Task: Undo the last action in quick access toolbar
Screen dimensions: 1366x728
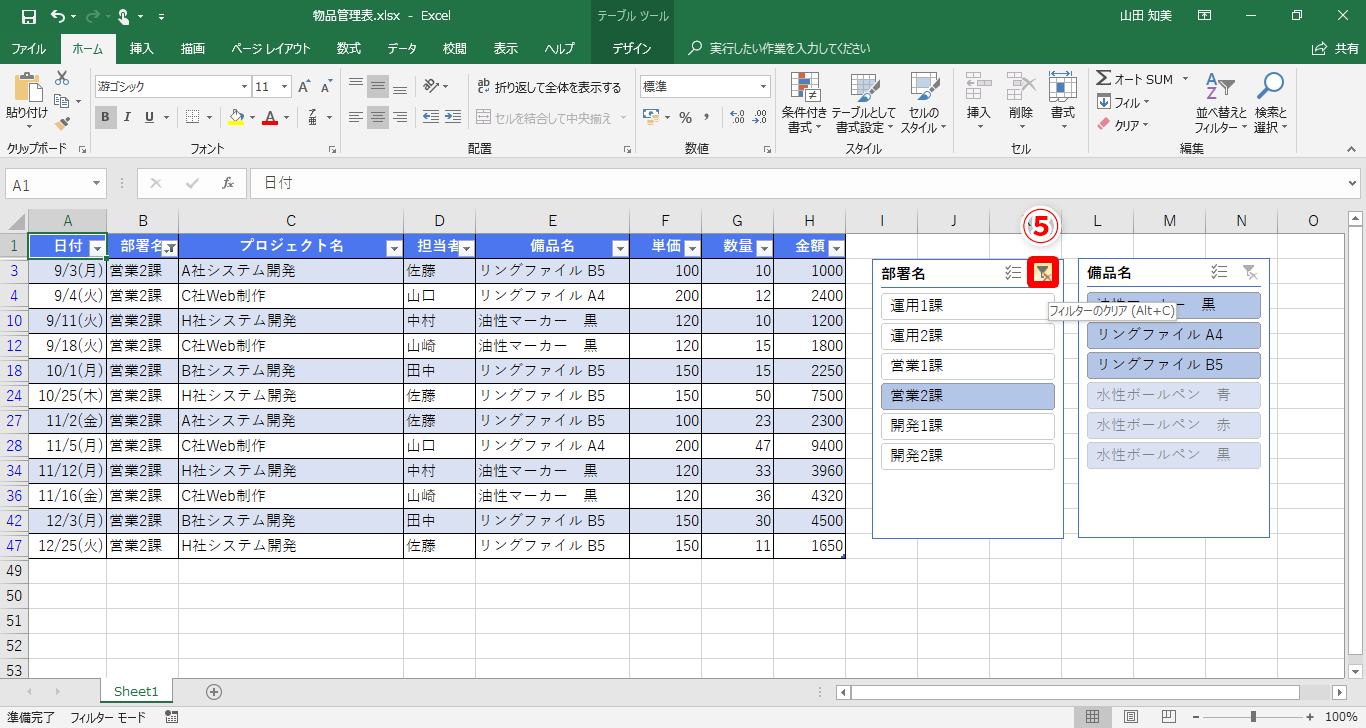Action: (x=58, y=16)
